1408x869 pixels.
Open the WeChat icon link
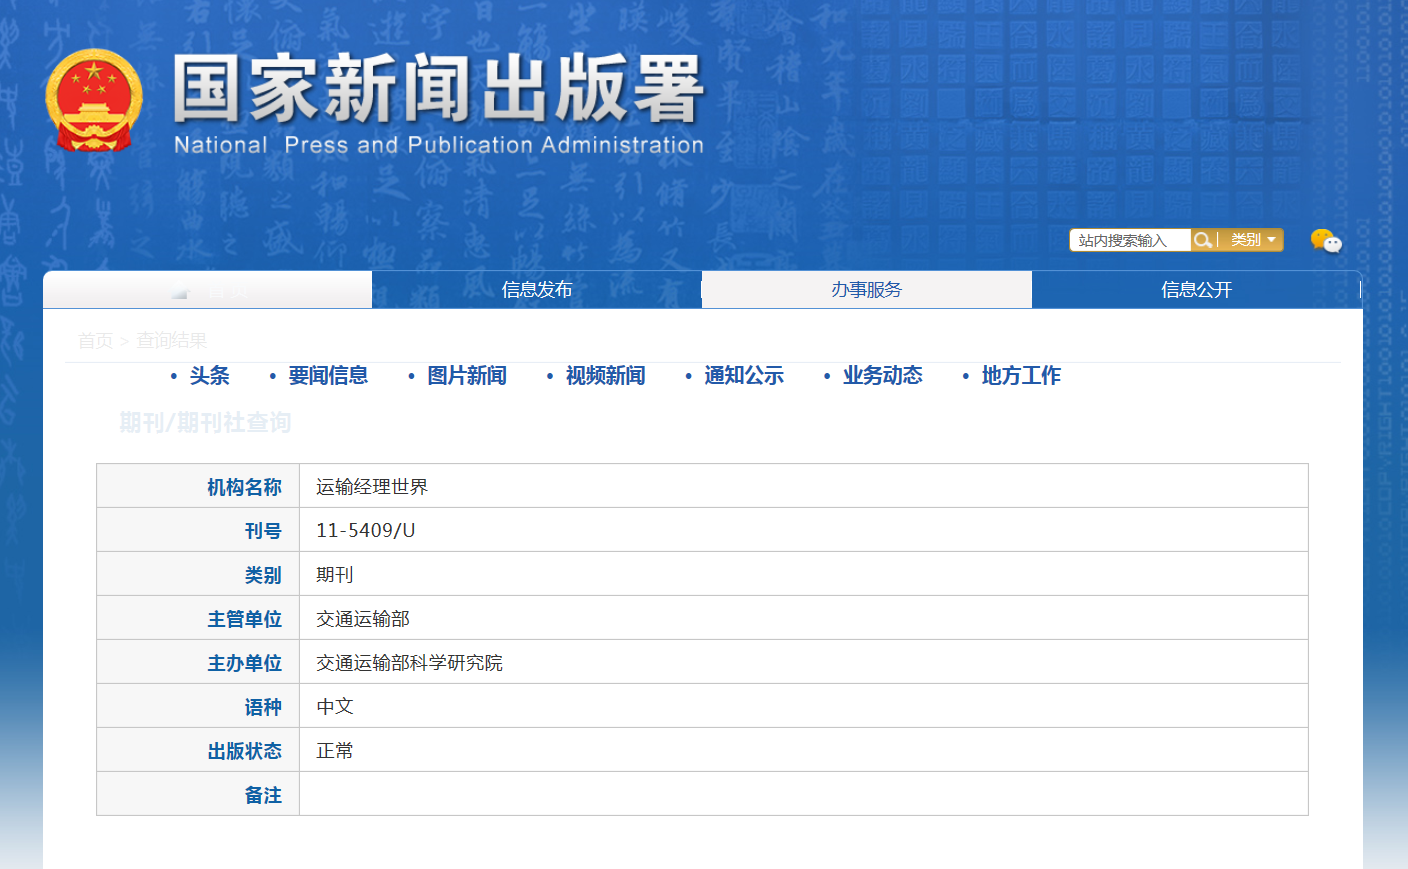pos(1325,241)
